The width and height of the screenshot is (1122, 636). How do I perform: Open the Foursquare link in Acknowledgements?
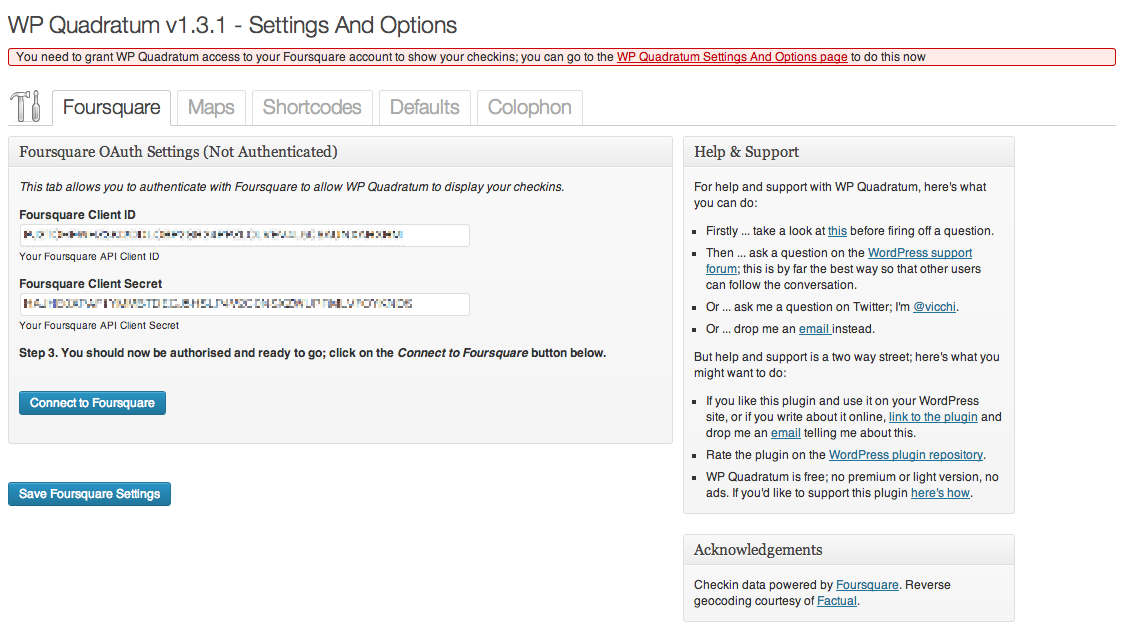click(x=867, y=585)
